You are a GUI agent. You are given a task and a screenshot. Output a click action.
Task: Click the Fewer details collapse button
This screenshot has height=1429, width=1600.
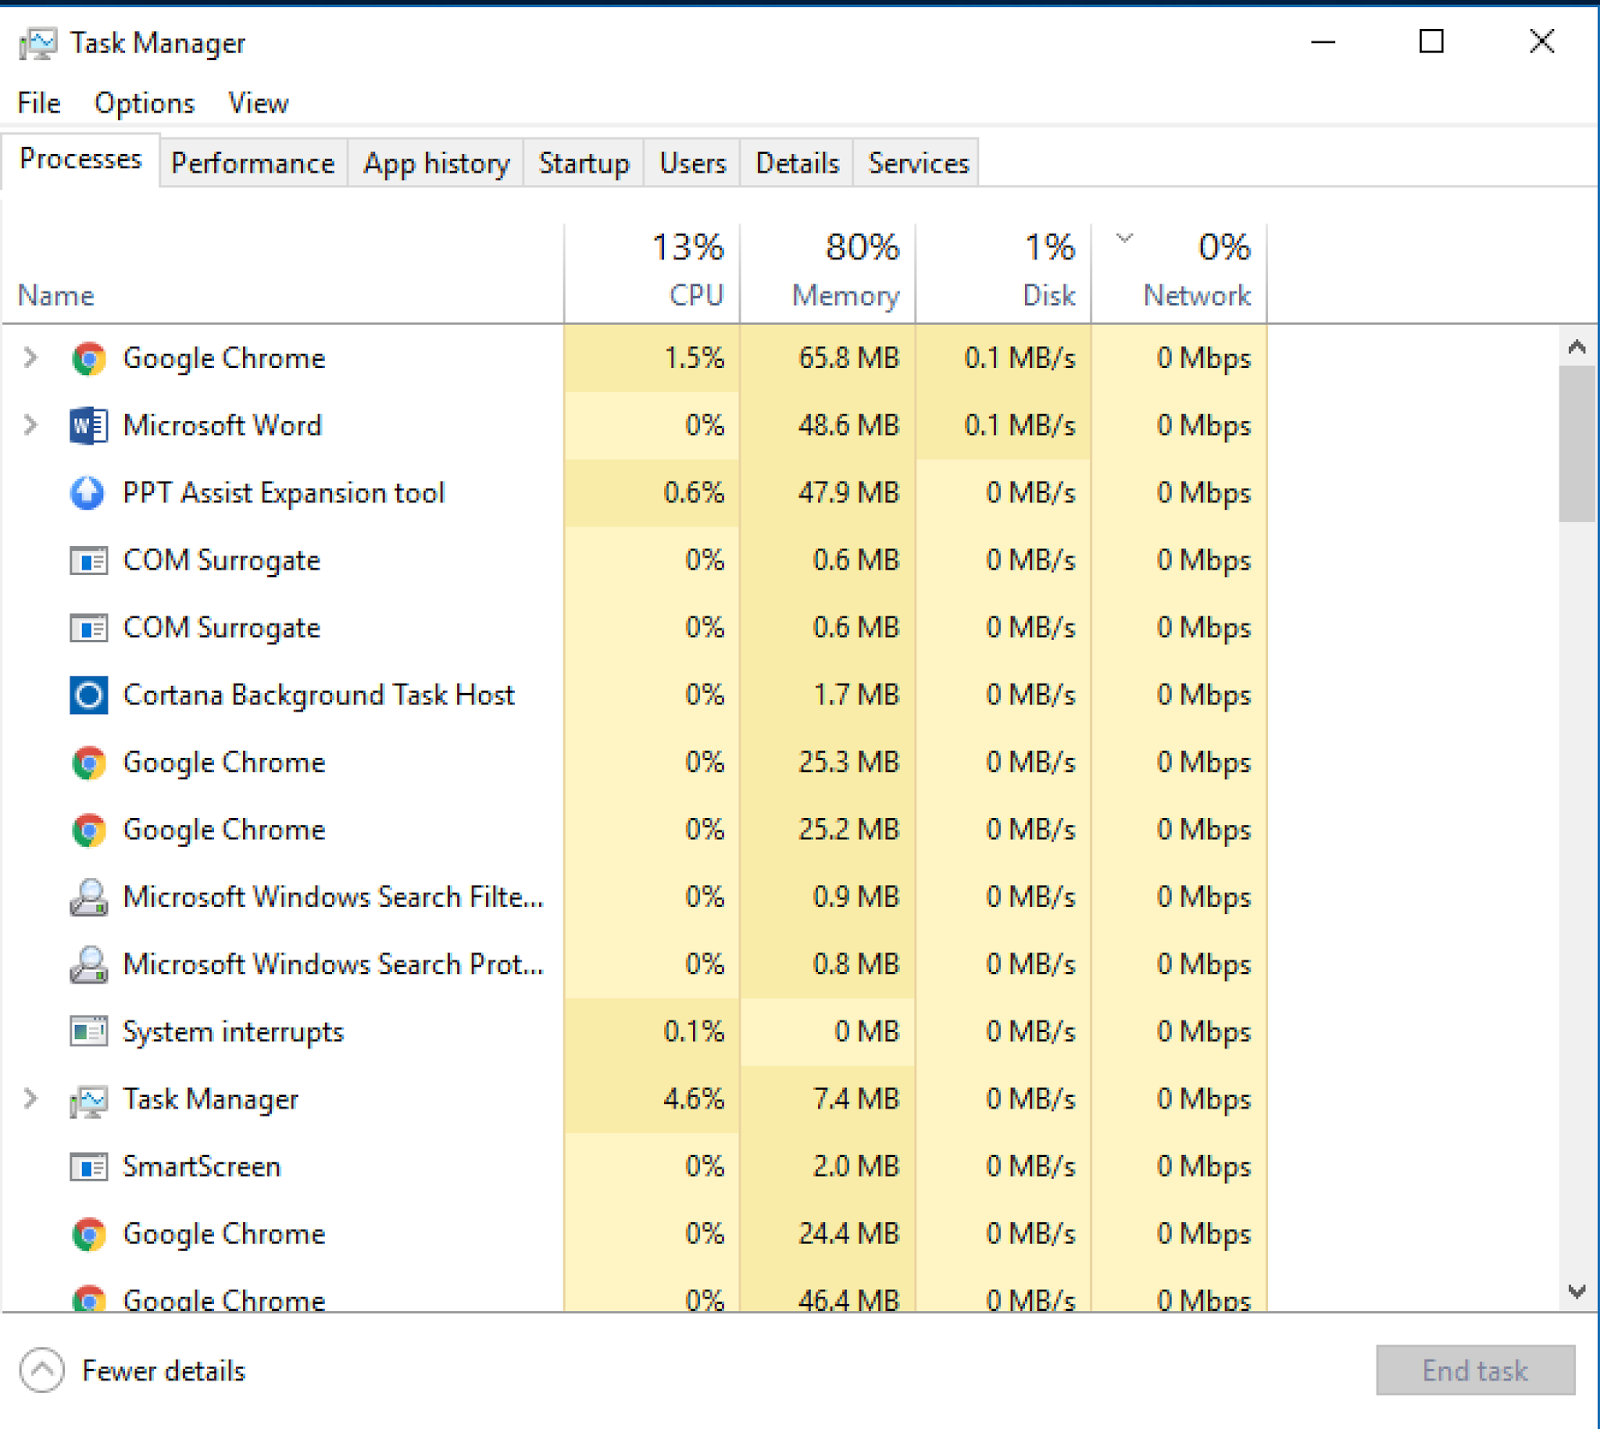pos(40,1371)
